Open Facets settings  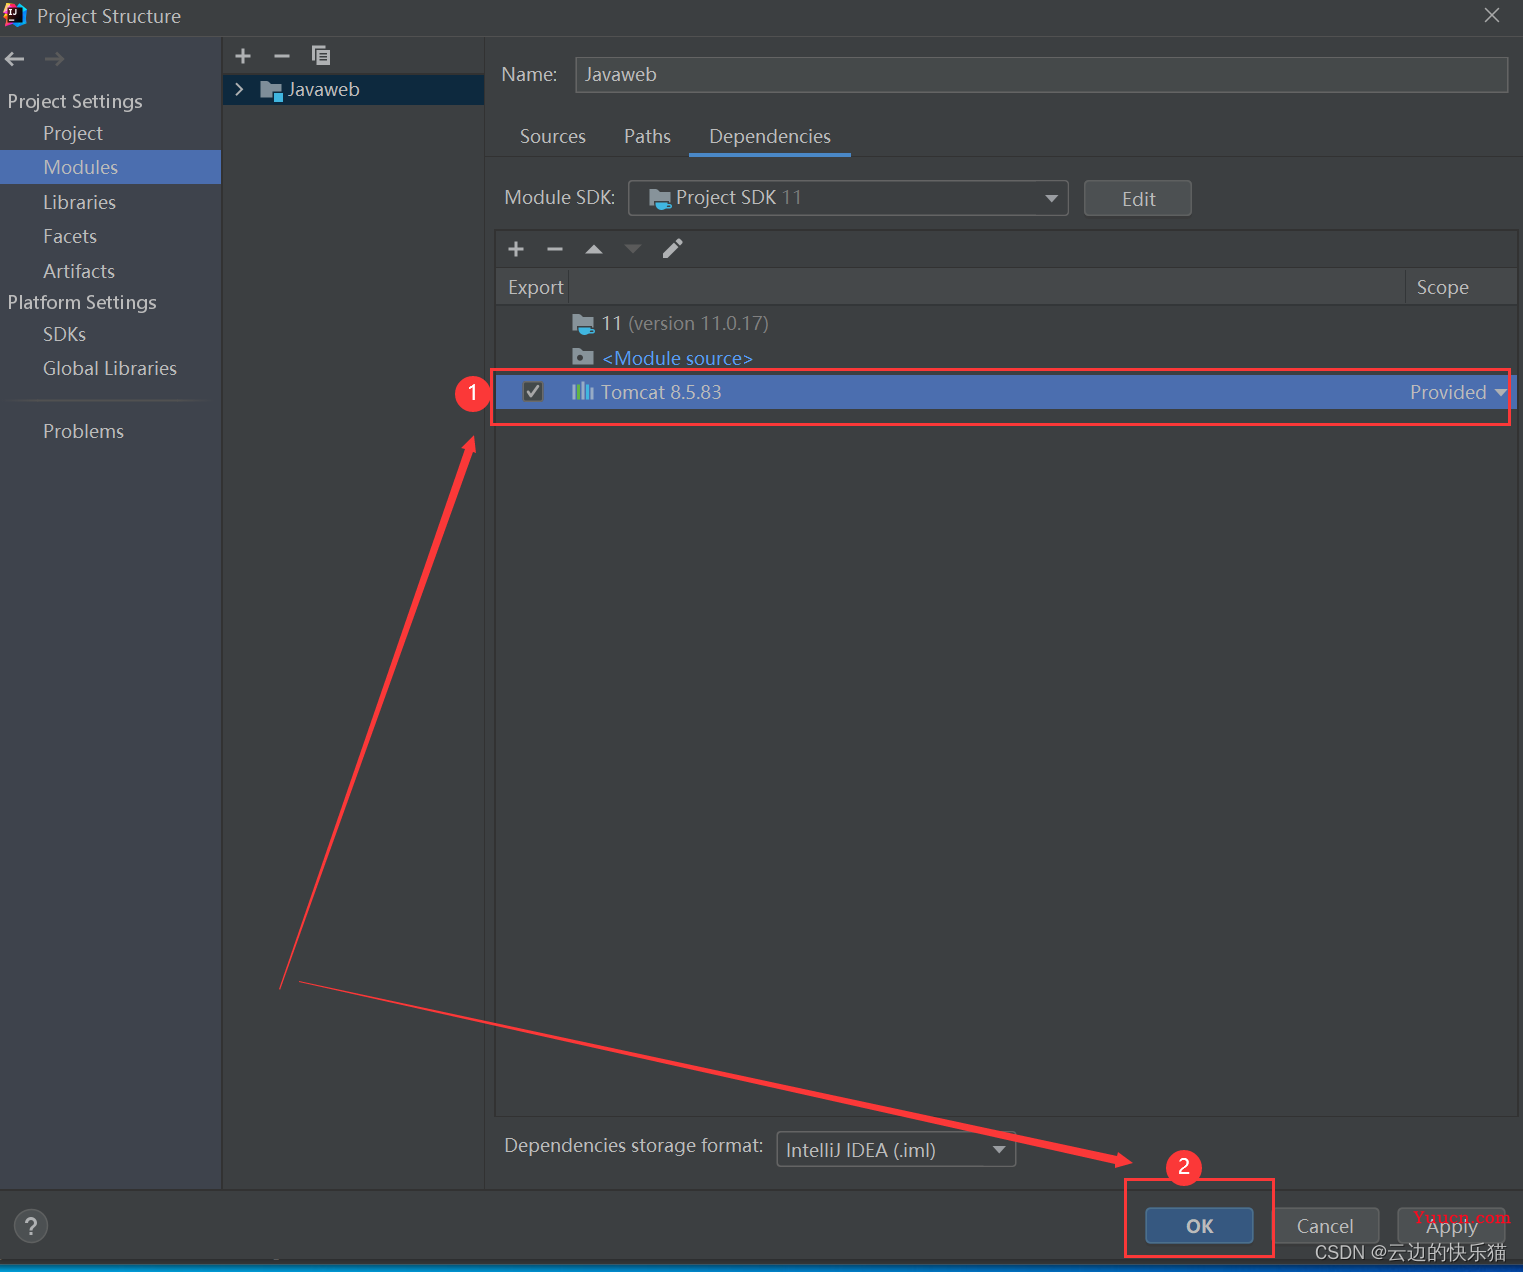point(70,236)
